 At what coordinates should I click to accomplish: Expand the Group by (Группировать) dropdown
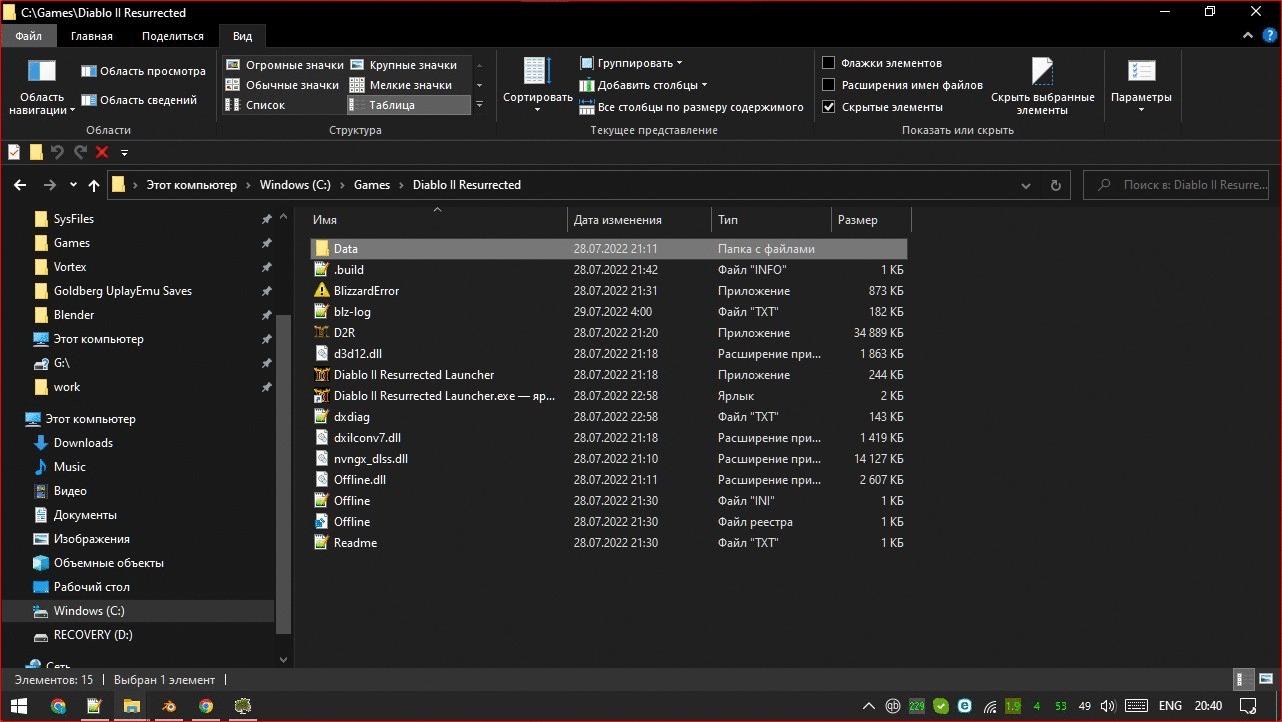pos(632,63)
